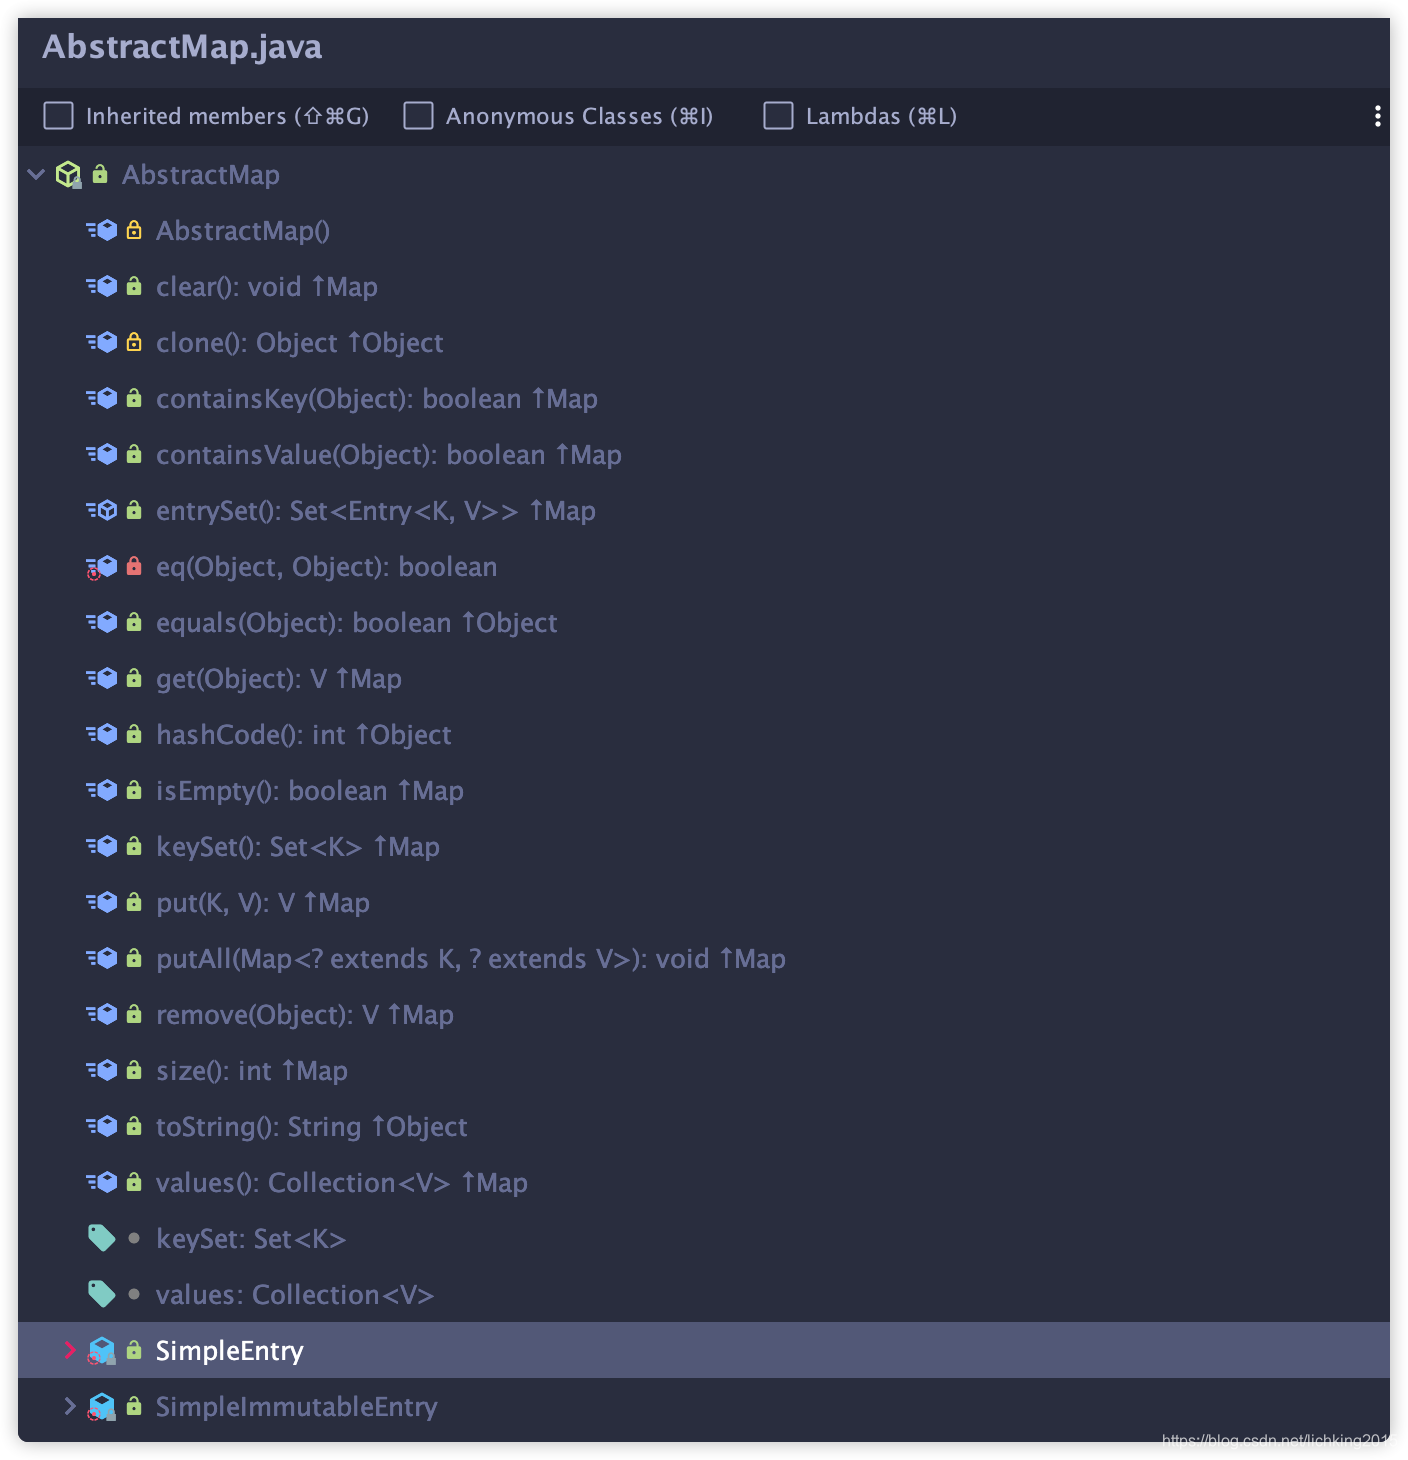Click the red private lock on eq row
1408x1460 pixels.
click(x=134, y=566)
